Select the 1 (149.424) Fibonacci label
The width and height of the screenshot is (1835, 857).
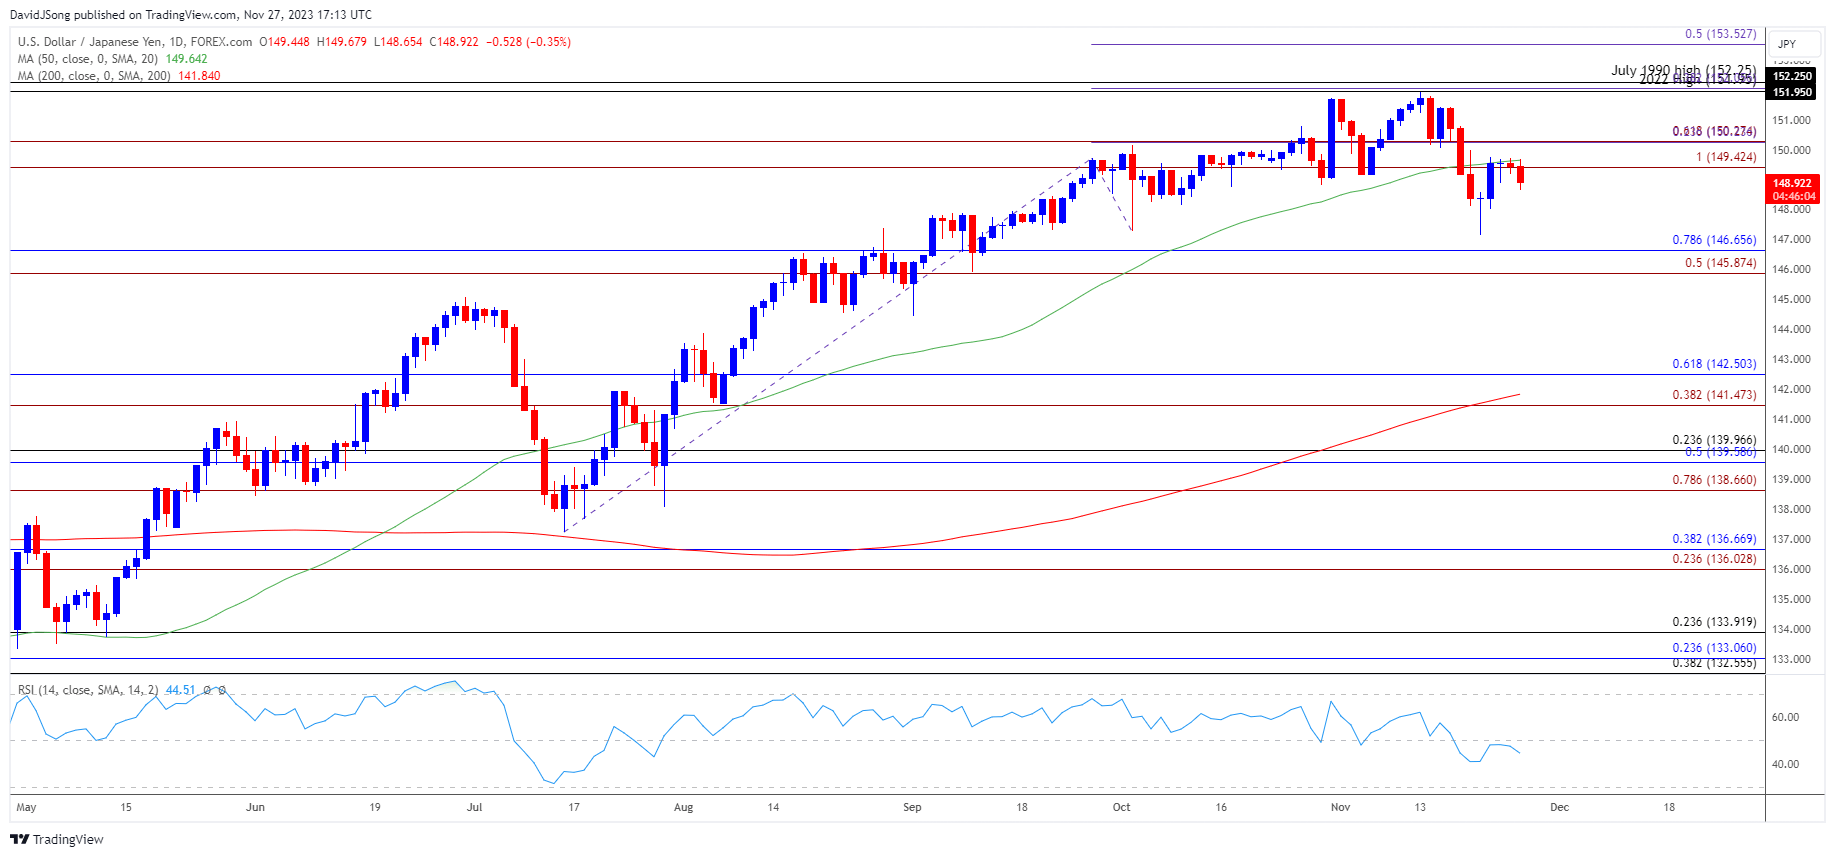coord(1726,157)
